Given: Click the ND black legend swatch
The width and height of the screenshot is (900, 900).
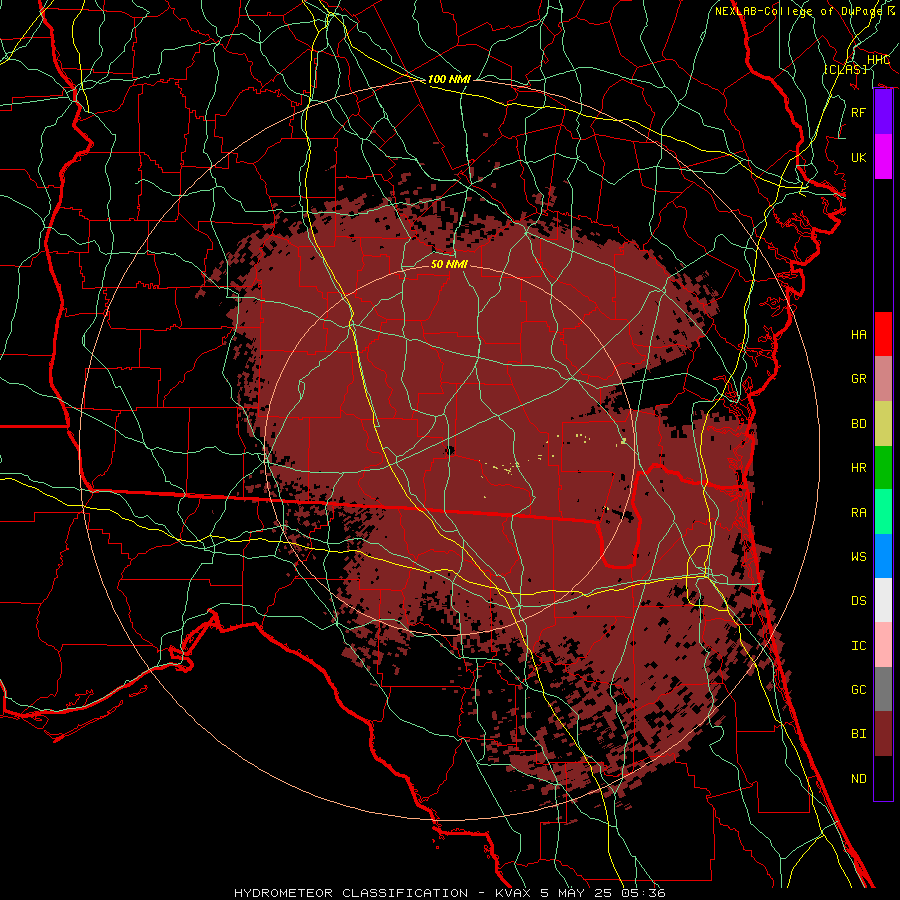Looking at the screenshot, I should 883,778.
